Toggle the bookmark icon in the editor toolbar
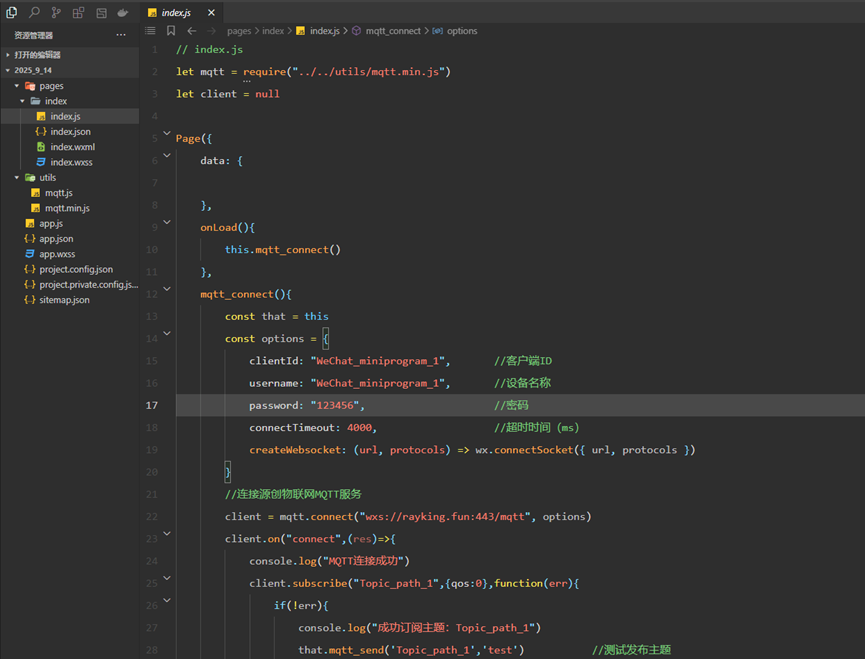This screenshot has width=865, height=659. coord(171,31)
